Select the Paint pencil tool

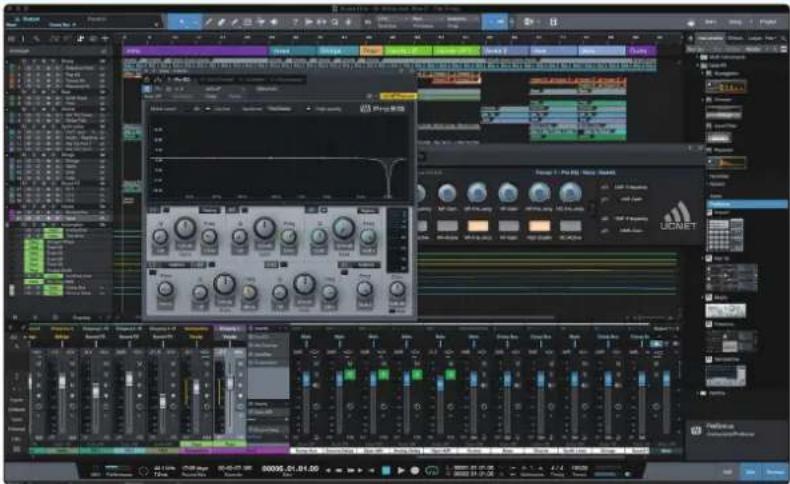coord(234,22)
